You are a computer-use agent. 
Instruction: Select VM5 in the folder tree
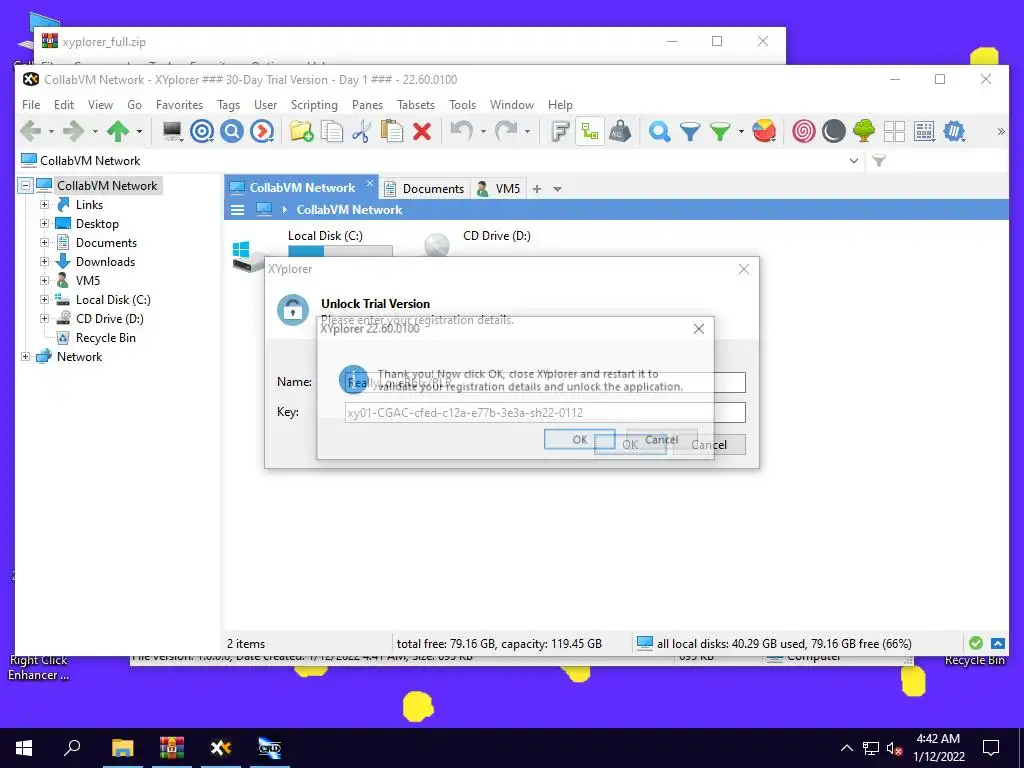tap(88, 280)
